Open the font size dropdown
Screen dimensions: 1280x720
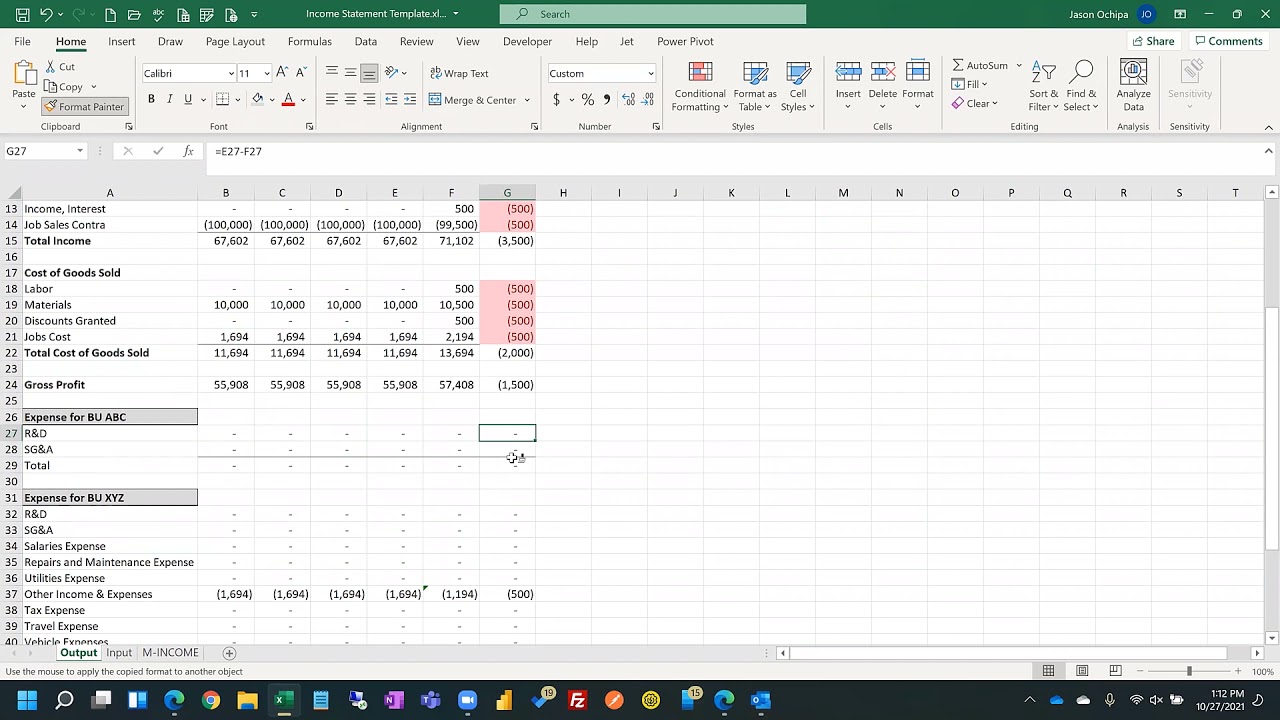[x=267, y=73]
